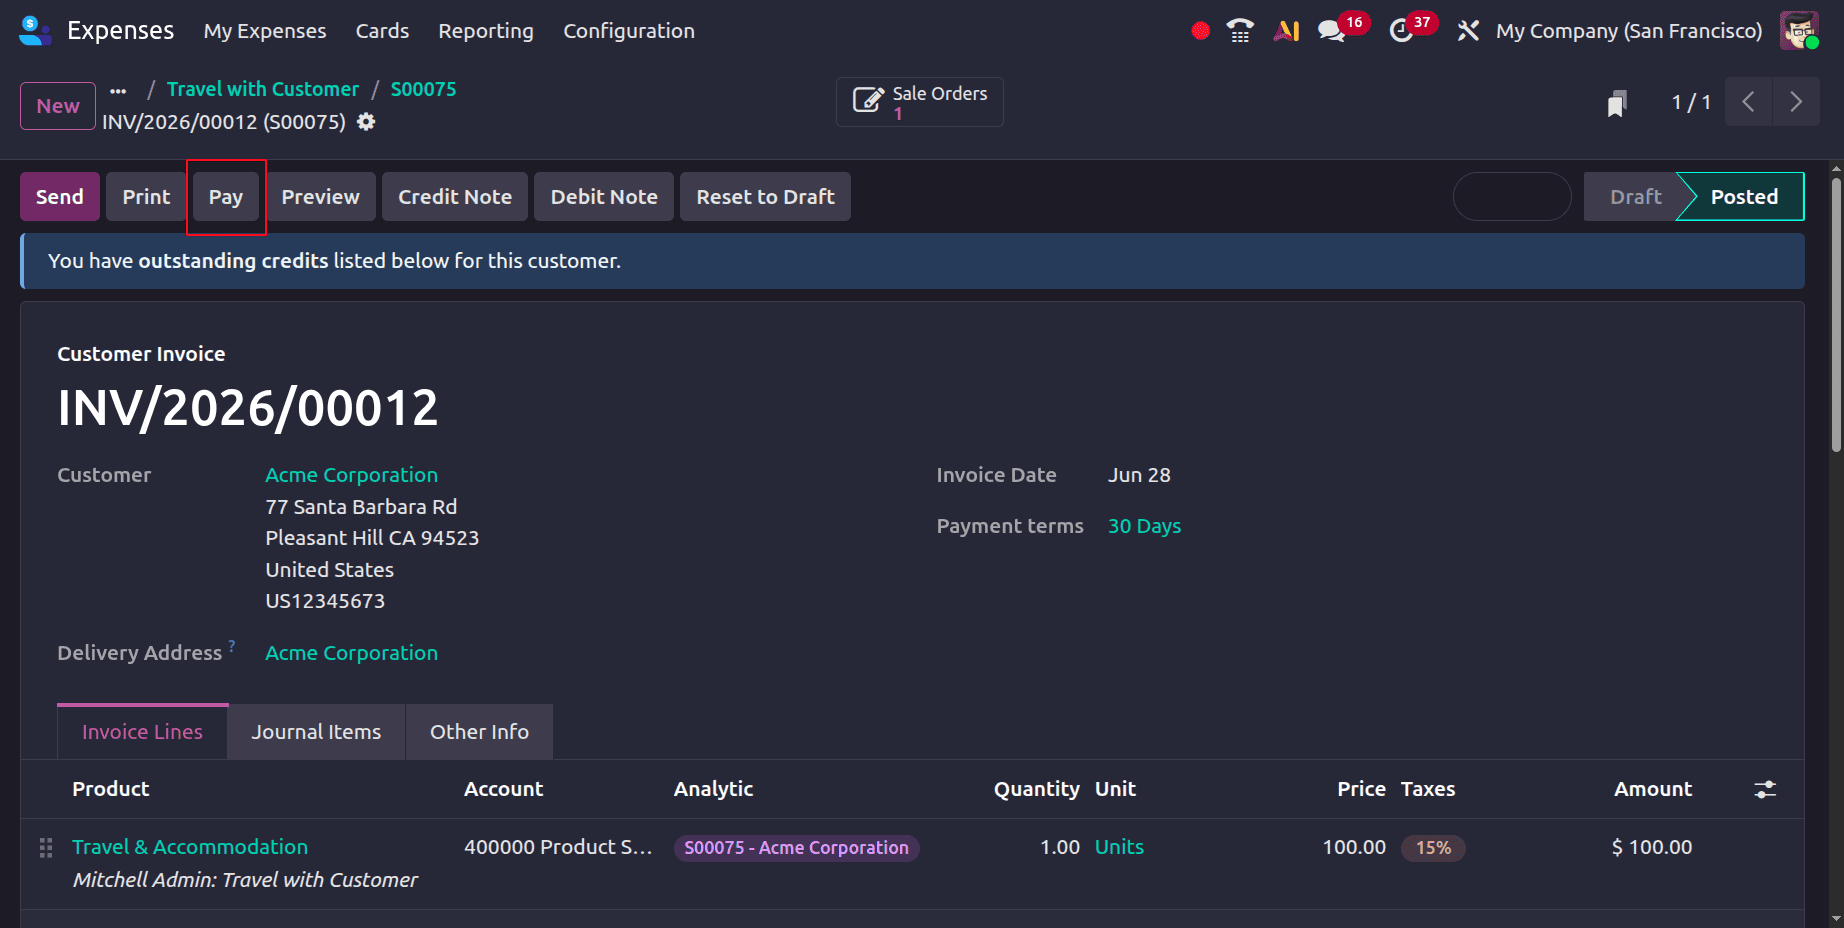Open the AI assistant icon
The height and width of the screenshot is (928, 1844).
(x=1286, y=31)
